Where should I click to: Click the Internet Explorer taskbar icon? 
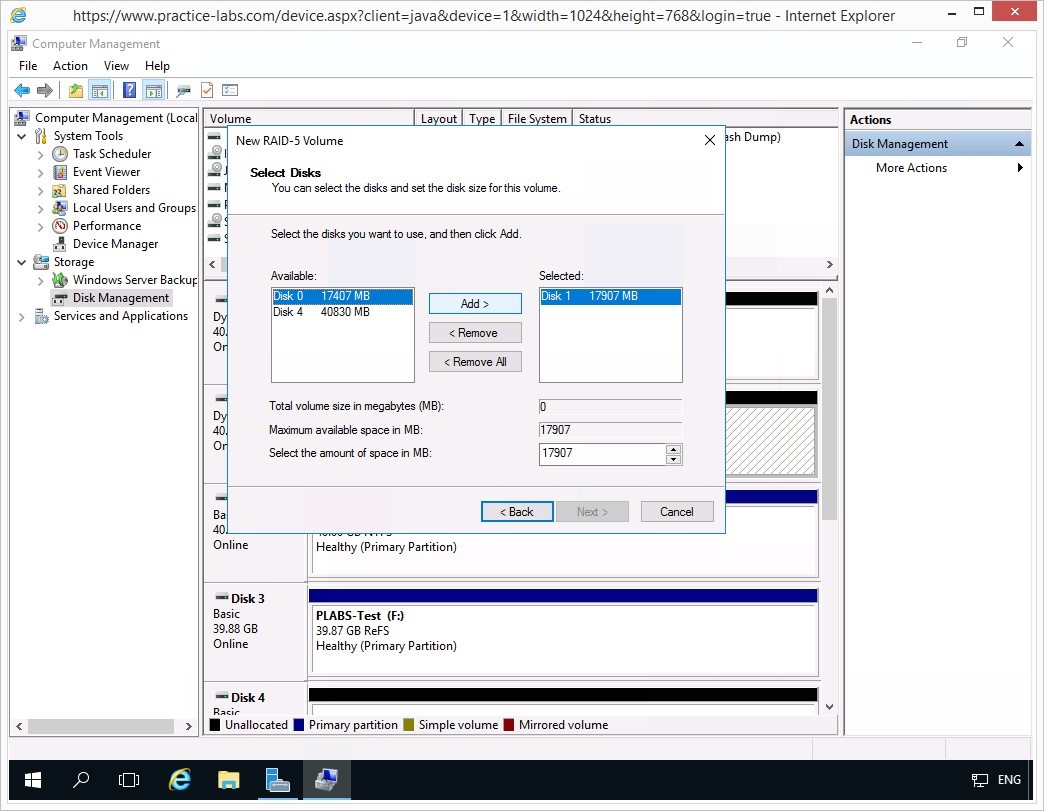180,780
